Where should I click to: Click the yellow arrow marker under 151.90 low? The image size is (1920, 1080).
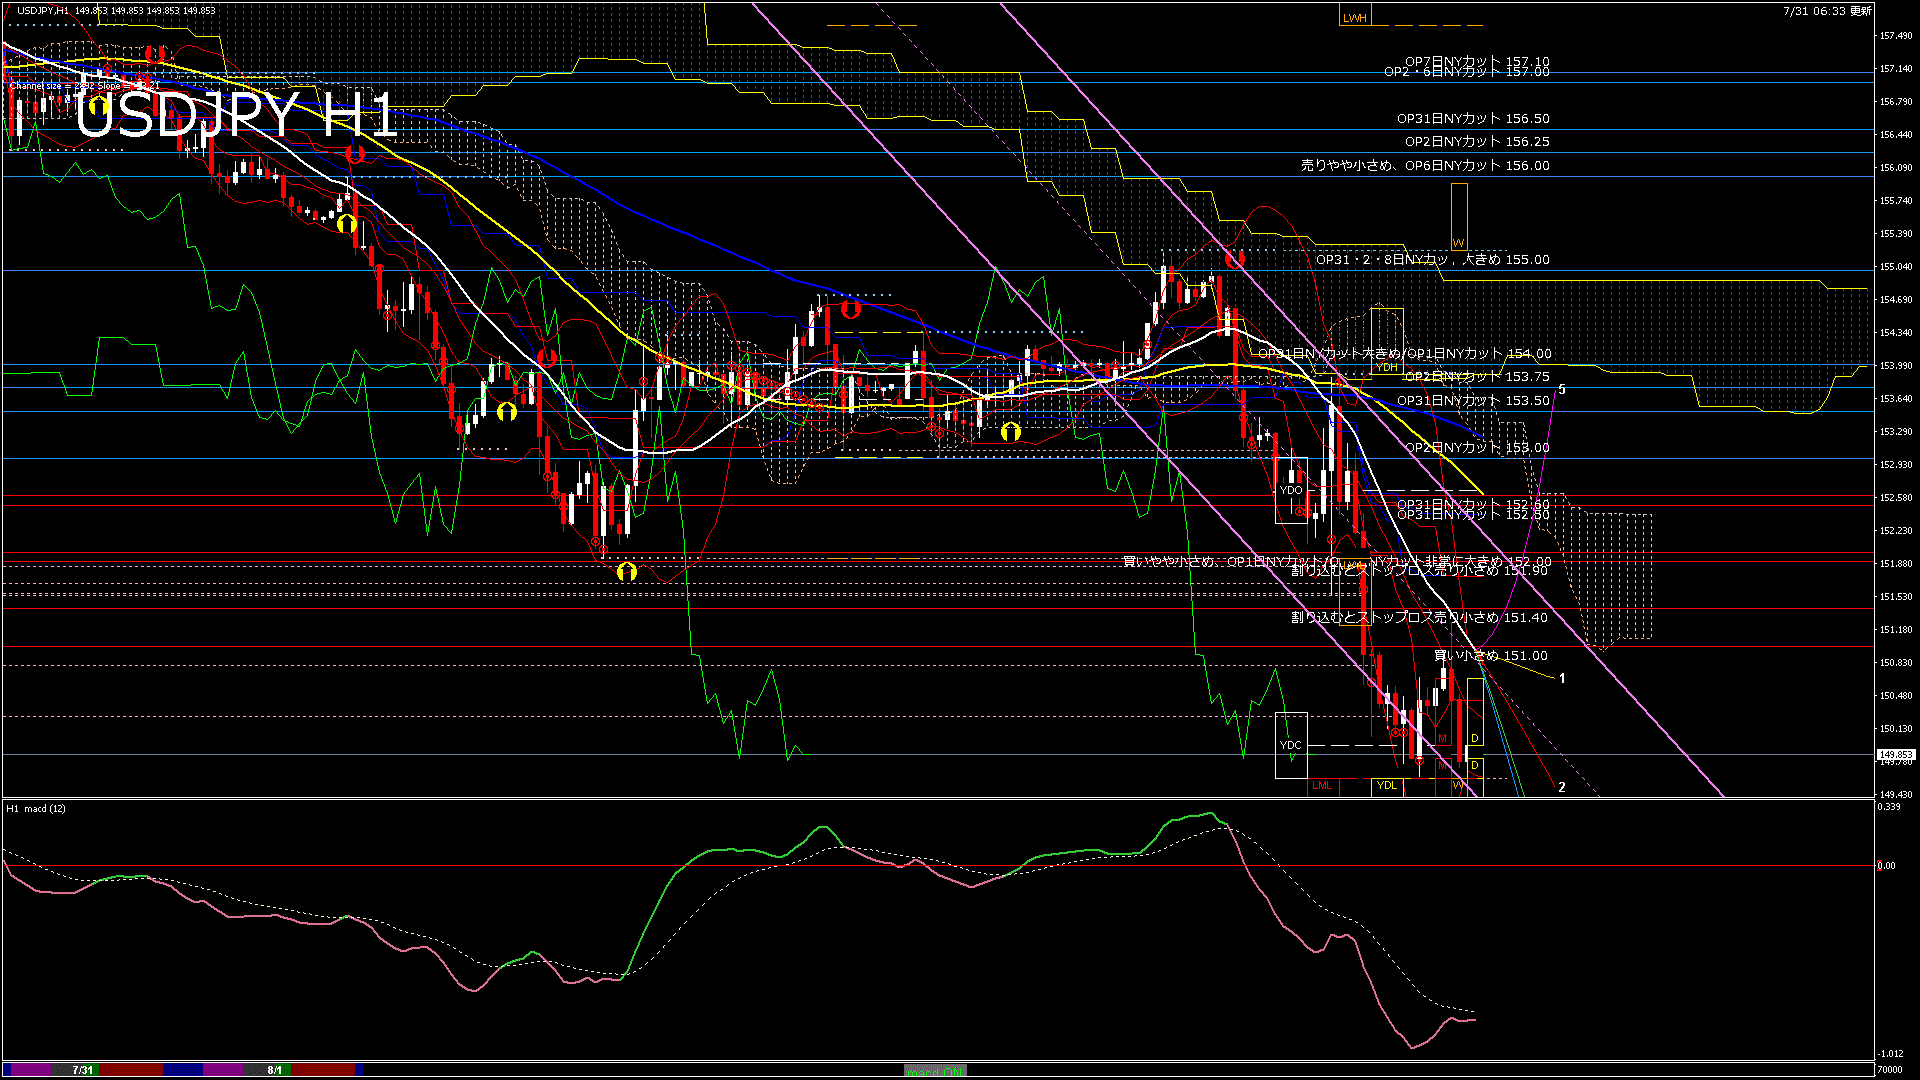pyautogui.click(x=626, y=572)
